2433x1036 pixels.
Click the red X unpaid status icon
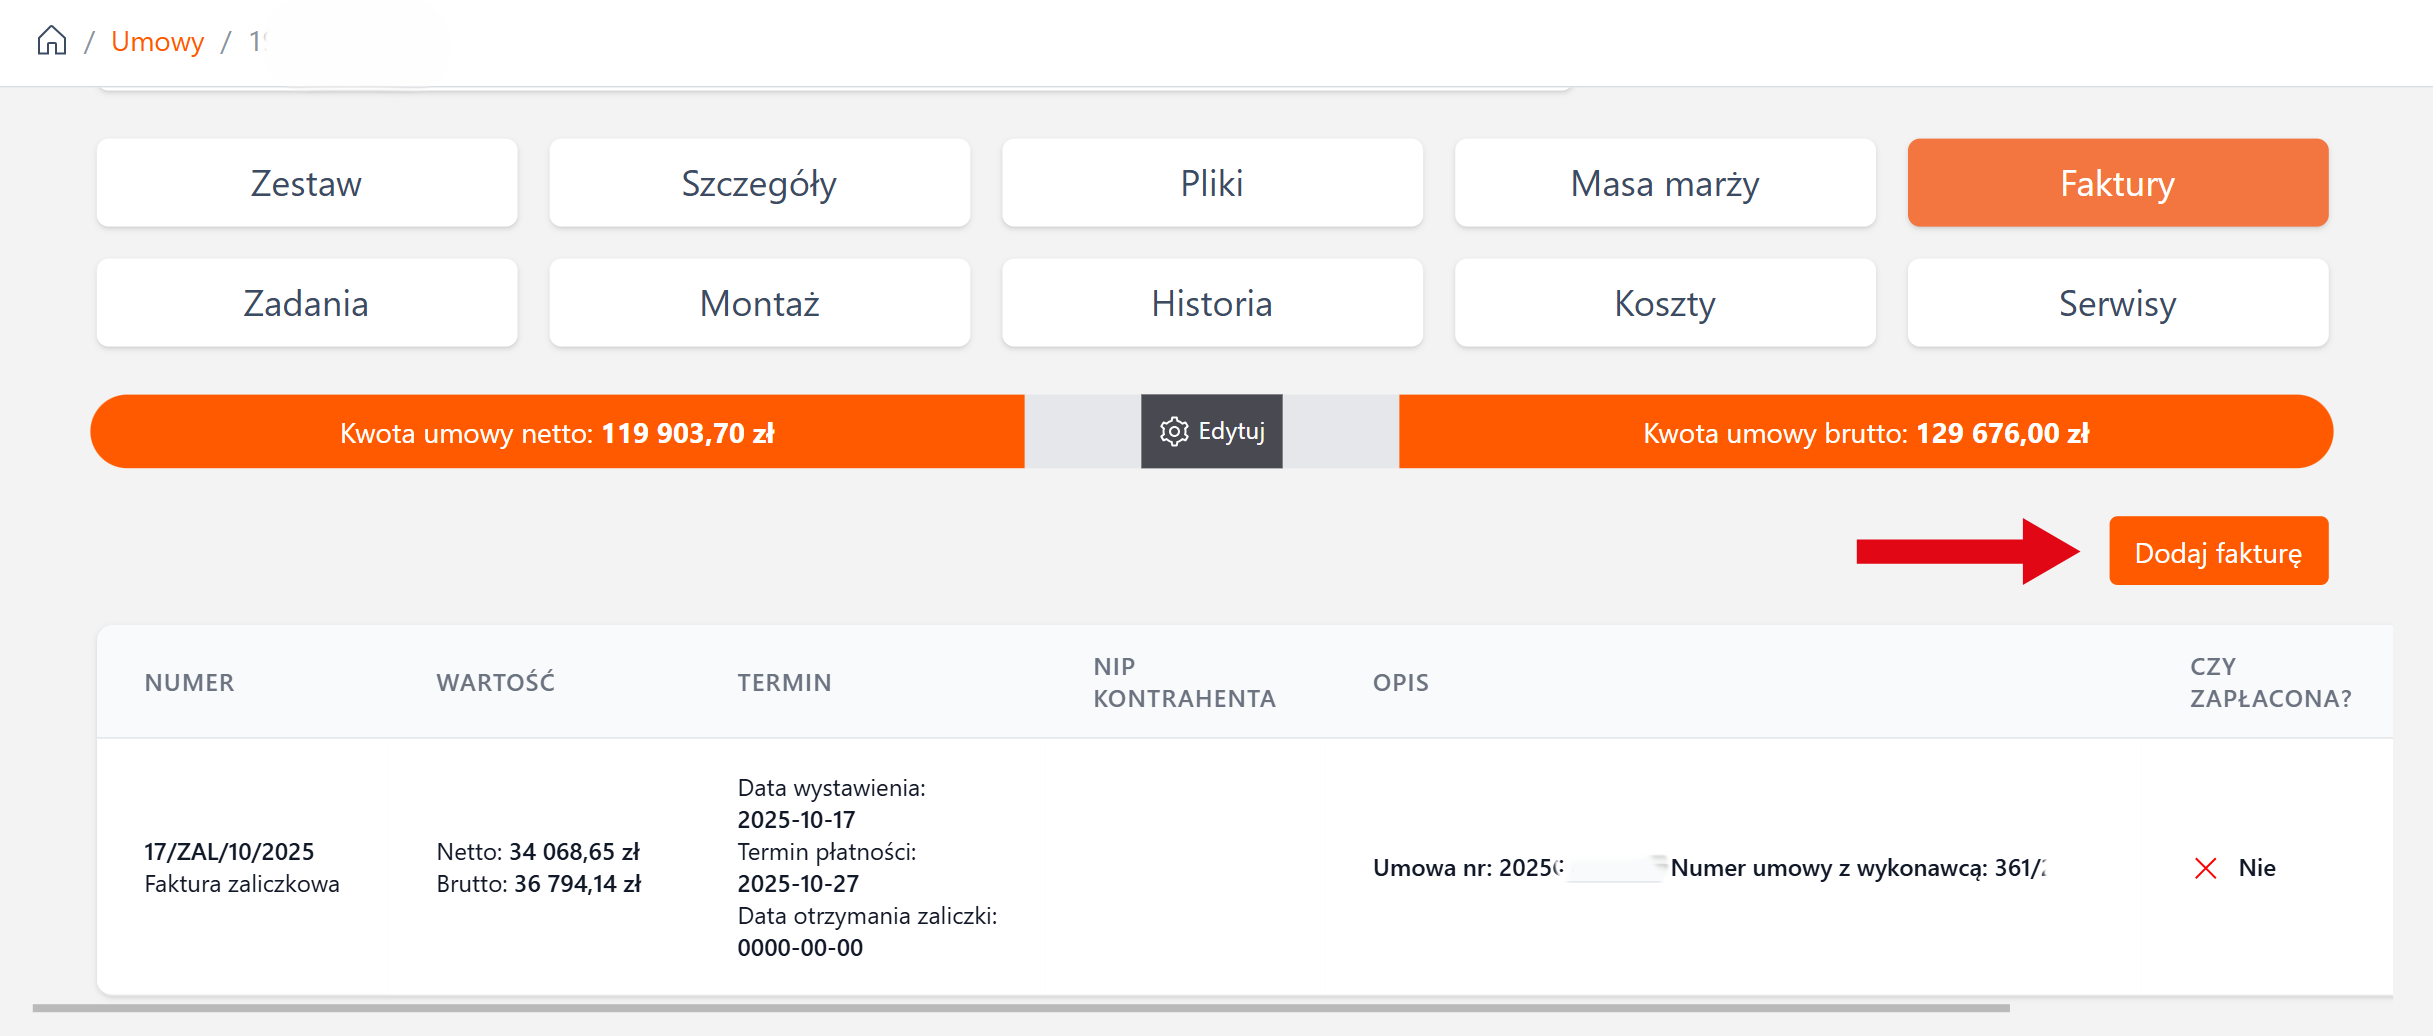pos(2205,868)
